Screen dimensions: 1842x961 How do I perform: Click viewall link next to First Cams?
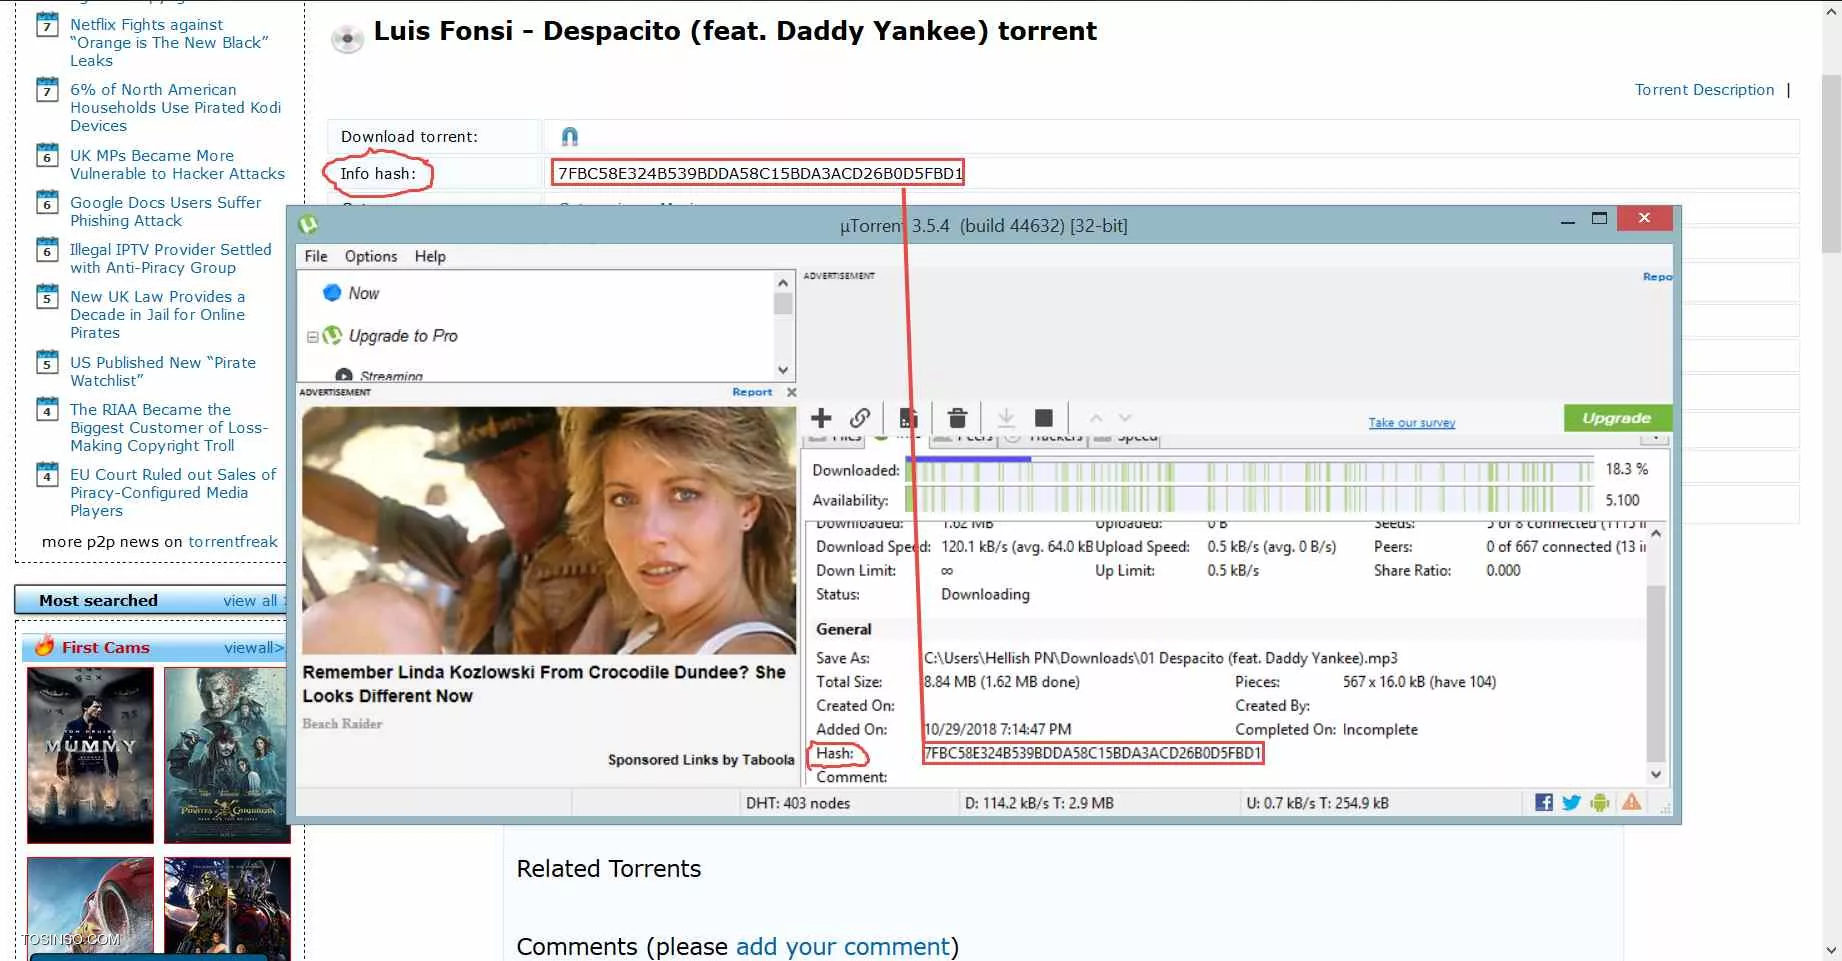coord(254,647)
